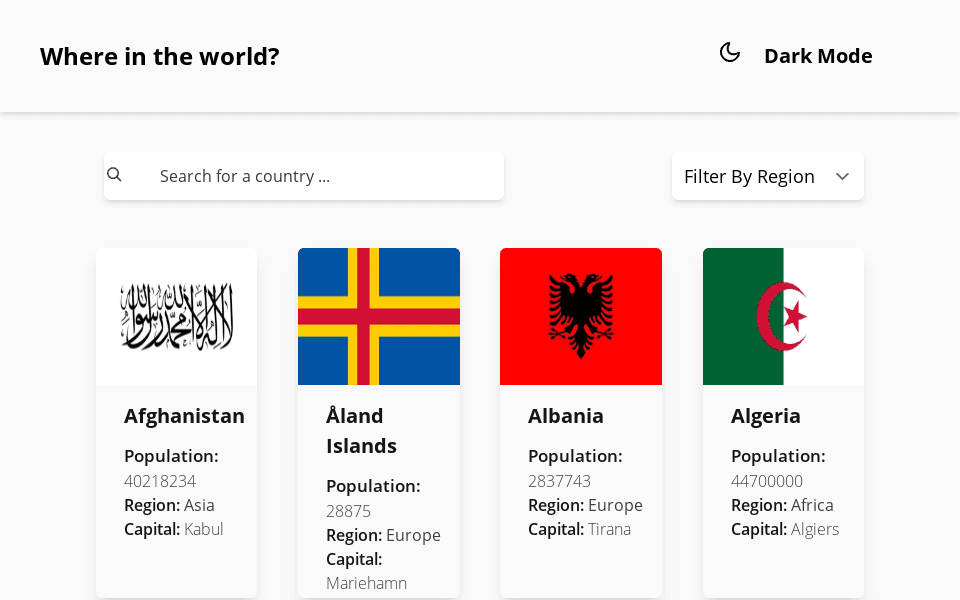Click the magnifying glass search icon
Viewport: 960px width, 600px height.
pos(114,174)
